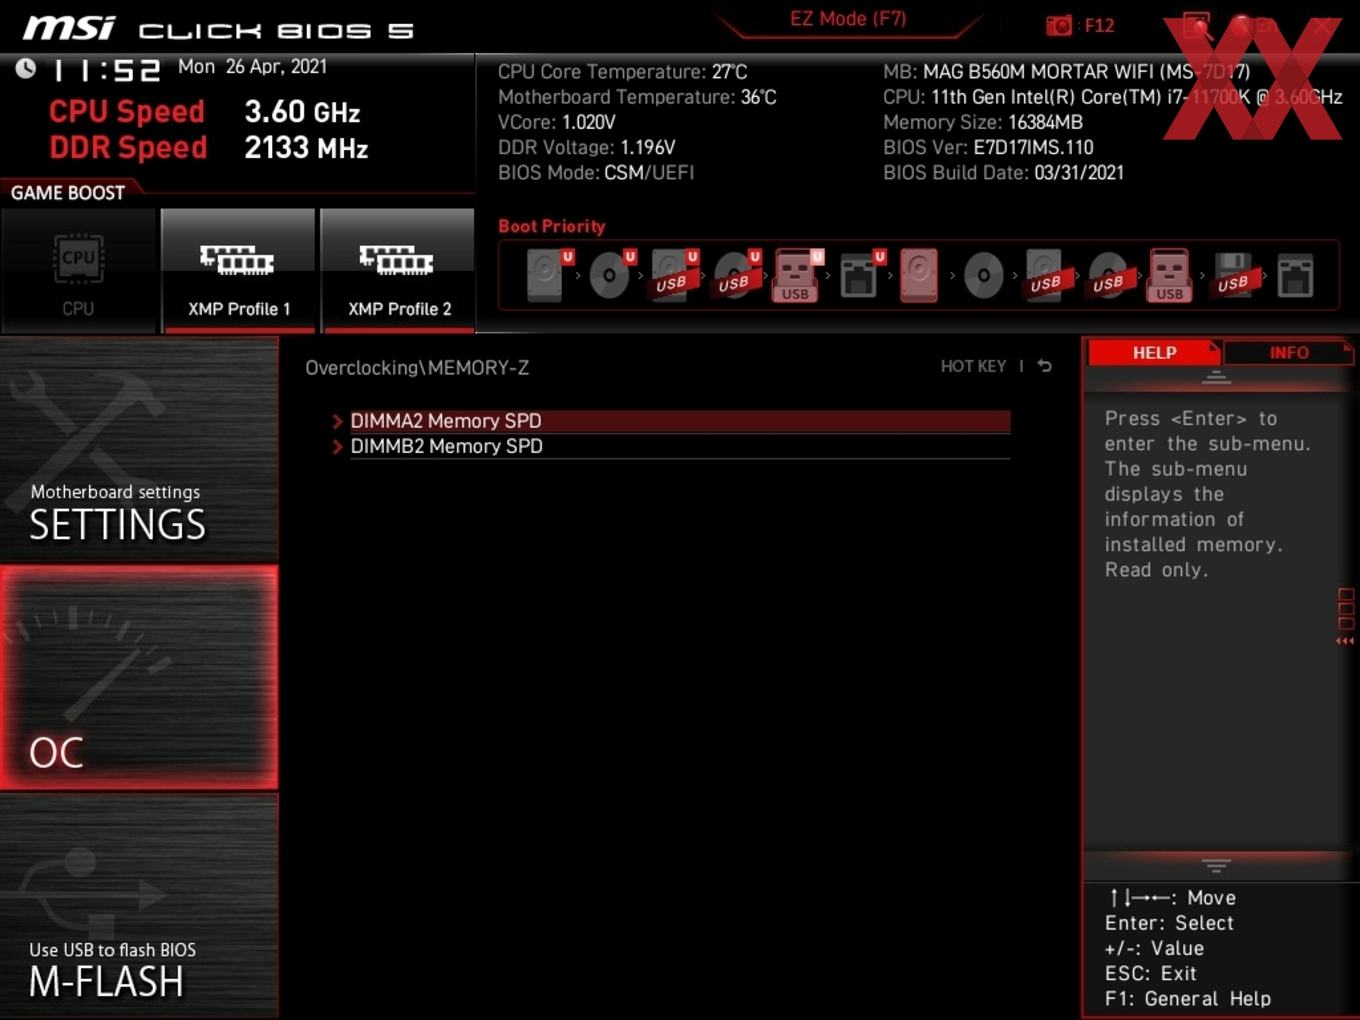This screenshot has height=1020, width=1360.
Task: Click CPU Core Temperature 27°C reading
Action: pos(622,72)
